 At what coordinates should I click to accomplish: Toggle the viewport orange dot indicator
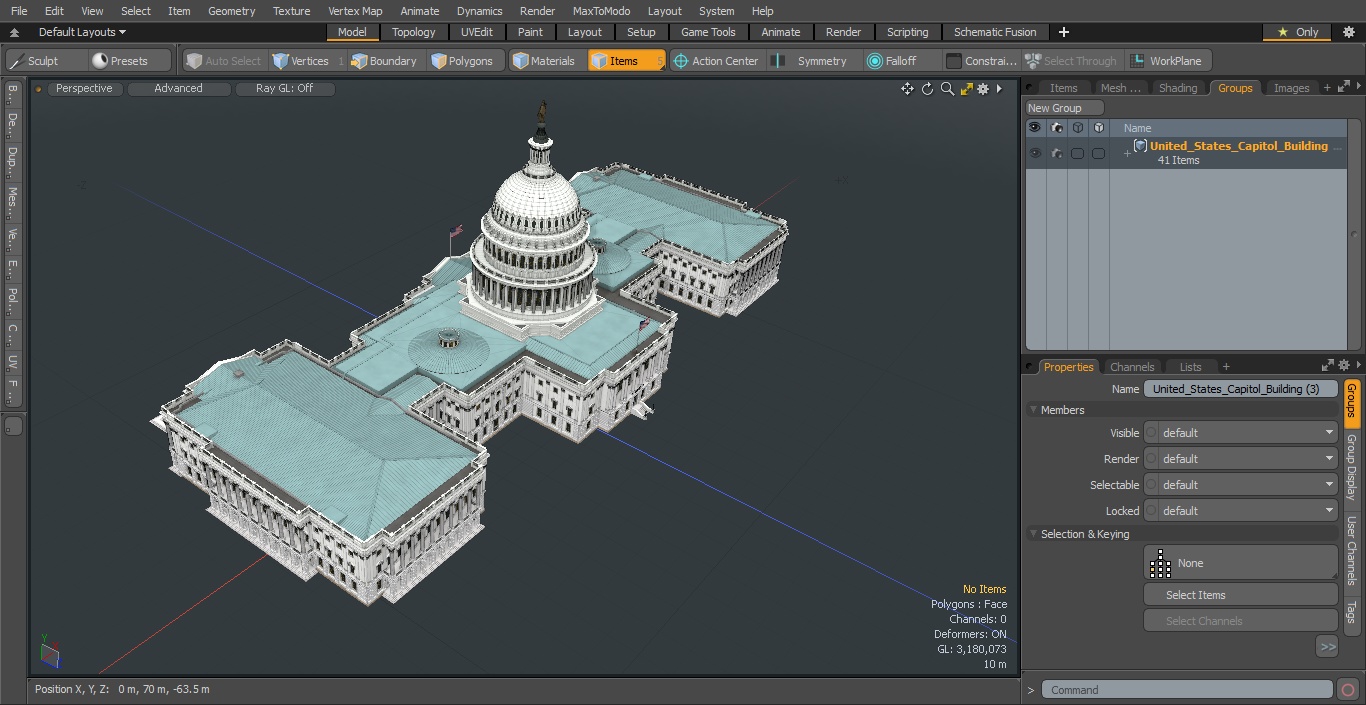[38, 89]
